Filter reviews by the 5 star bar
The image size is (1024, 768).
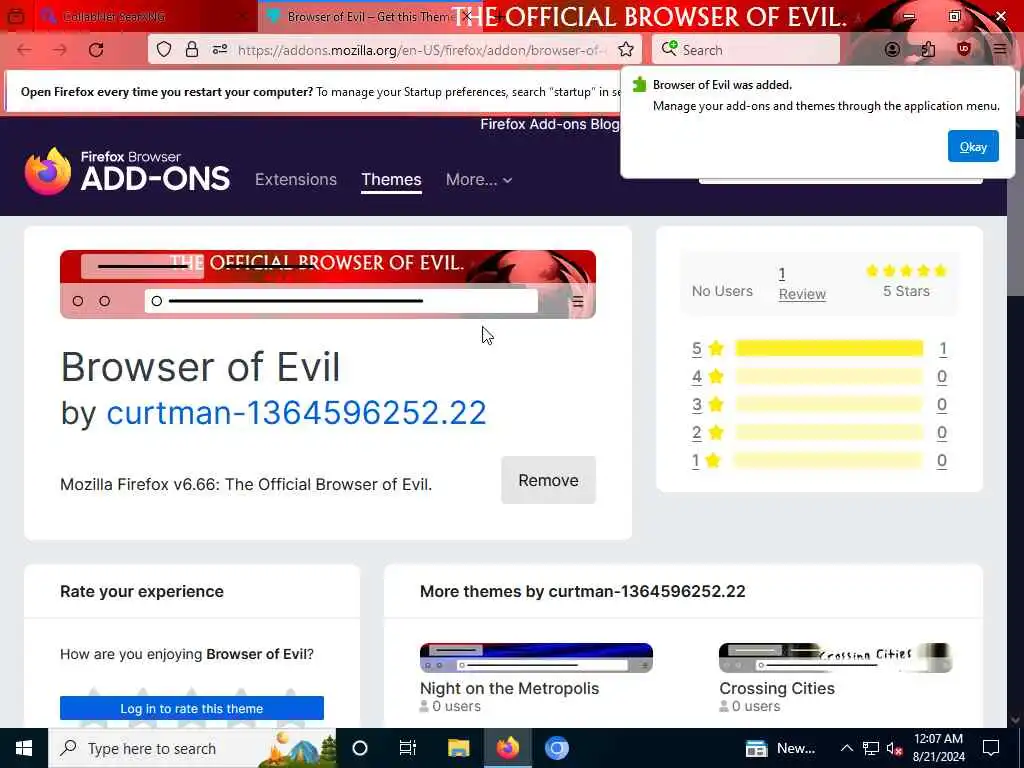coord(829,348)
